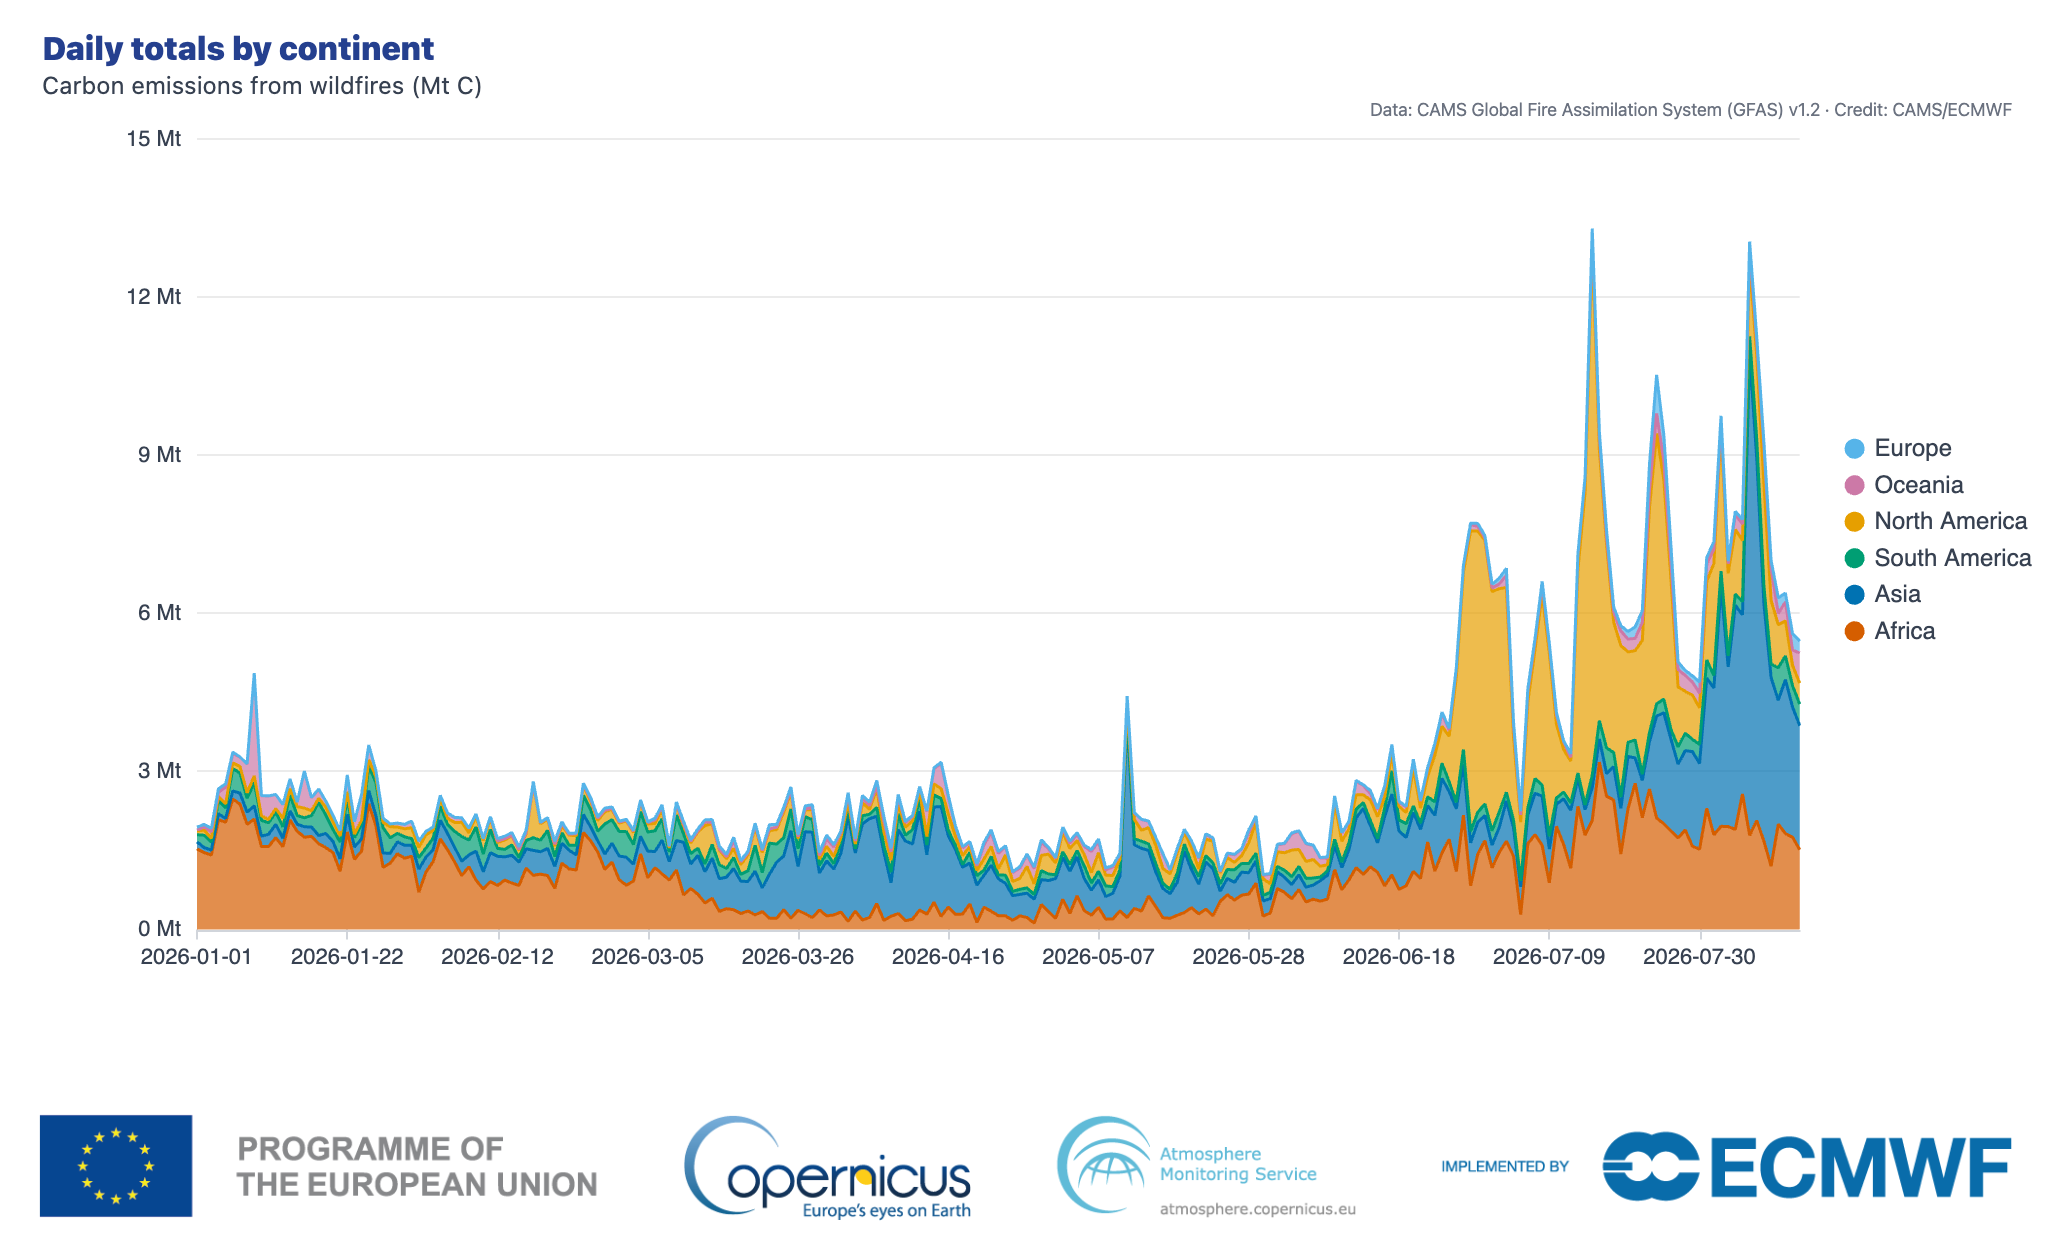The height and width of the screenshot is (1240, 2048).
Task: Click the 2026-02-12 x-axis date label
Action: (x=497, y=957)
